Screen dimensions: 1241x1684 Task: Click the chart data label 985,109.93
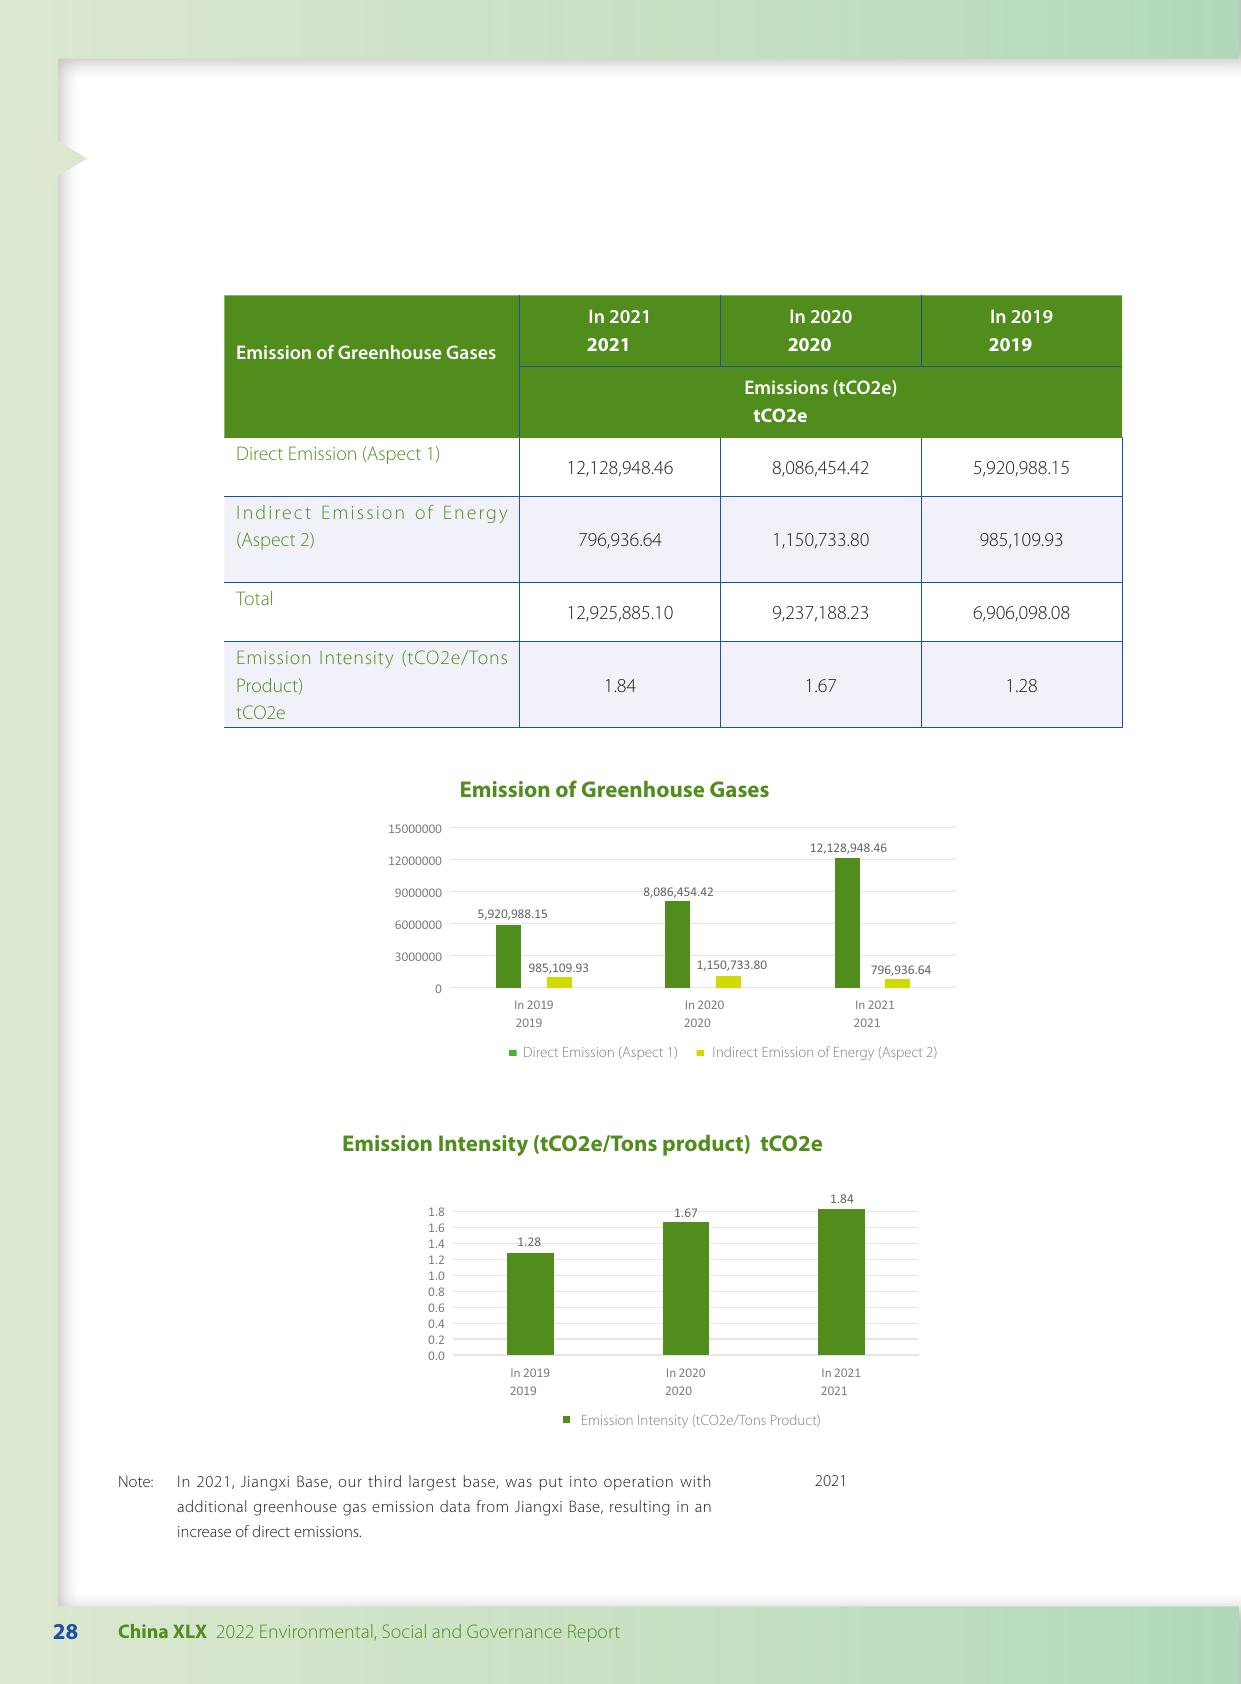coord(558,968)
